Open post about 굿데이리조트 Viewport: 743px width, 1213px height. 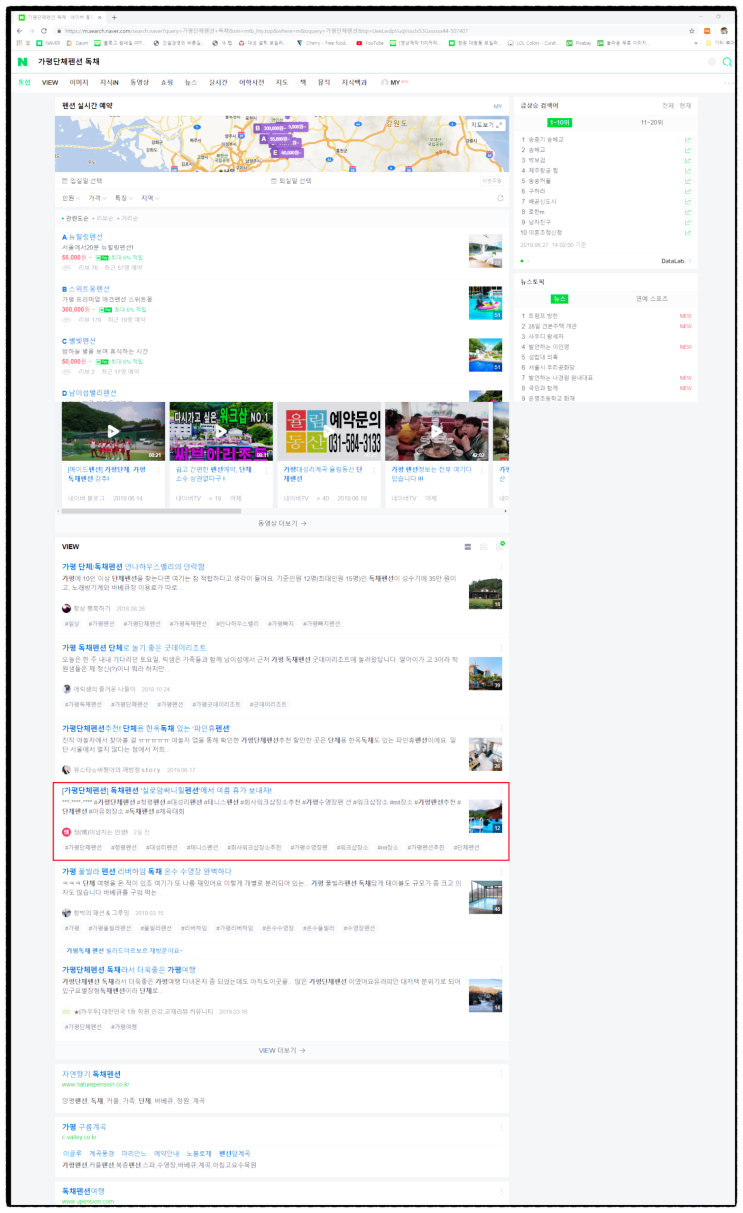(134, 648)
